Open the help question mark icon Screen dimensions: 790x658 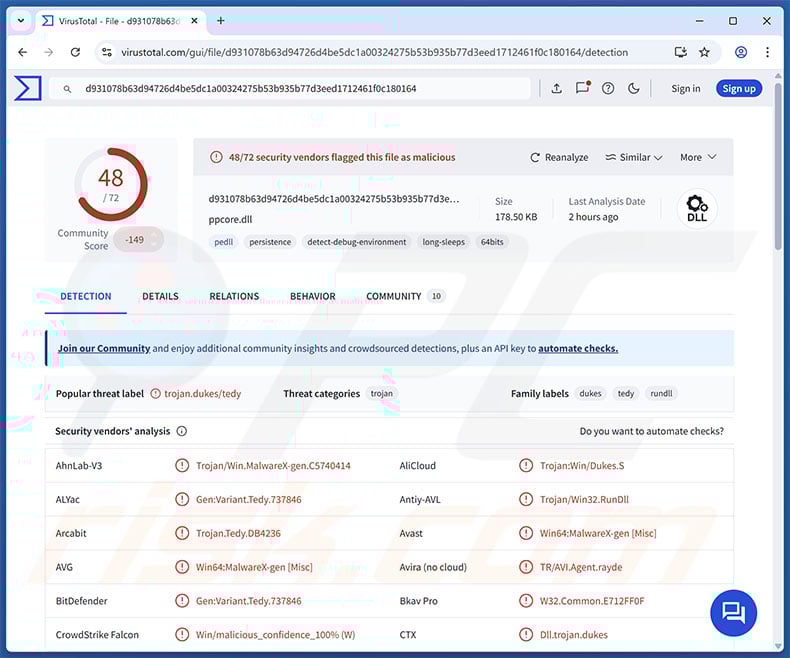[x=608, y=89]
